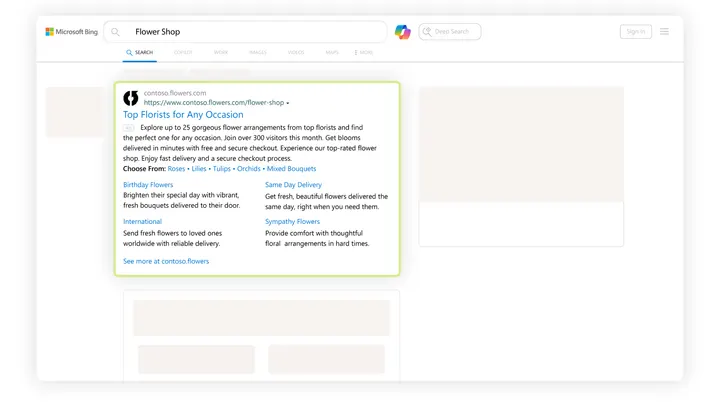Switch to the Videos tab
Viewport: 720px width, 405px height.
(296, 52)
